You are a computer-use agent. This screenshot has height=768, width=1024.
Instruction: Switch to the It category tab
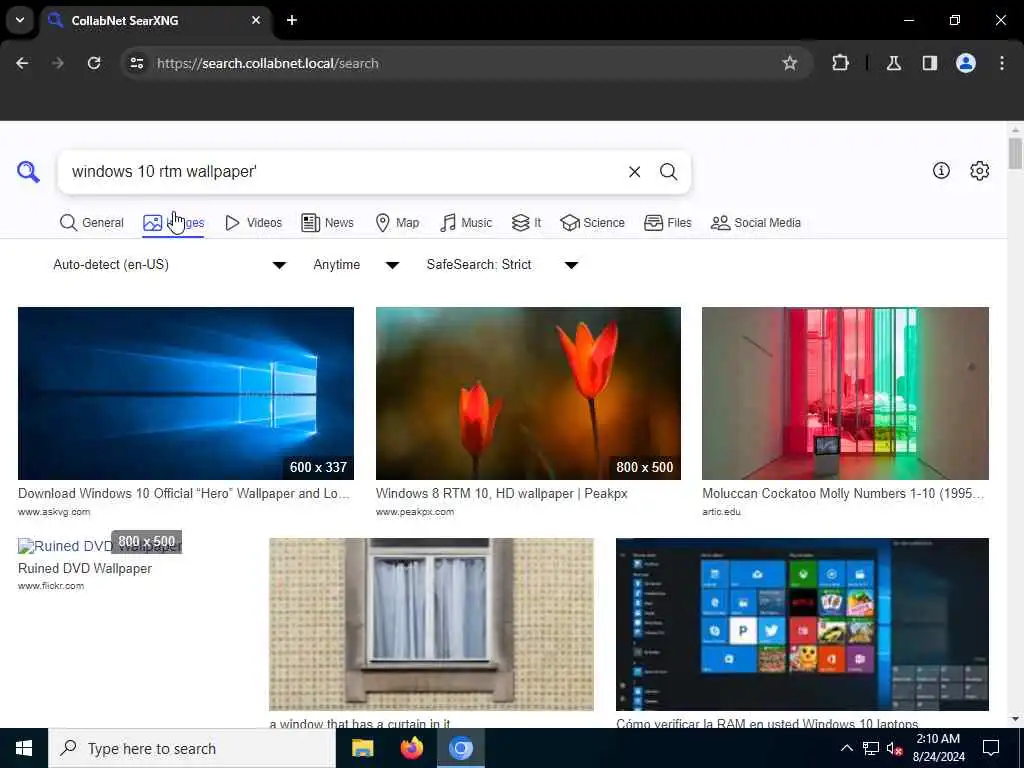pos(526,223)
